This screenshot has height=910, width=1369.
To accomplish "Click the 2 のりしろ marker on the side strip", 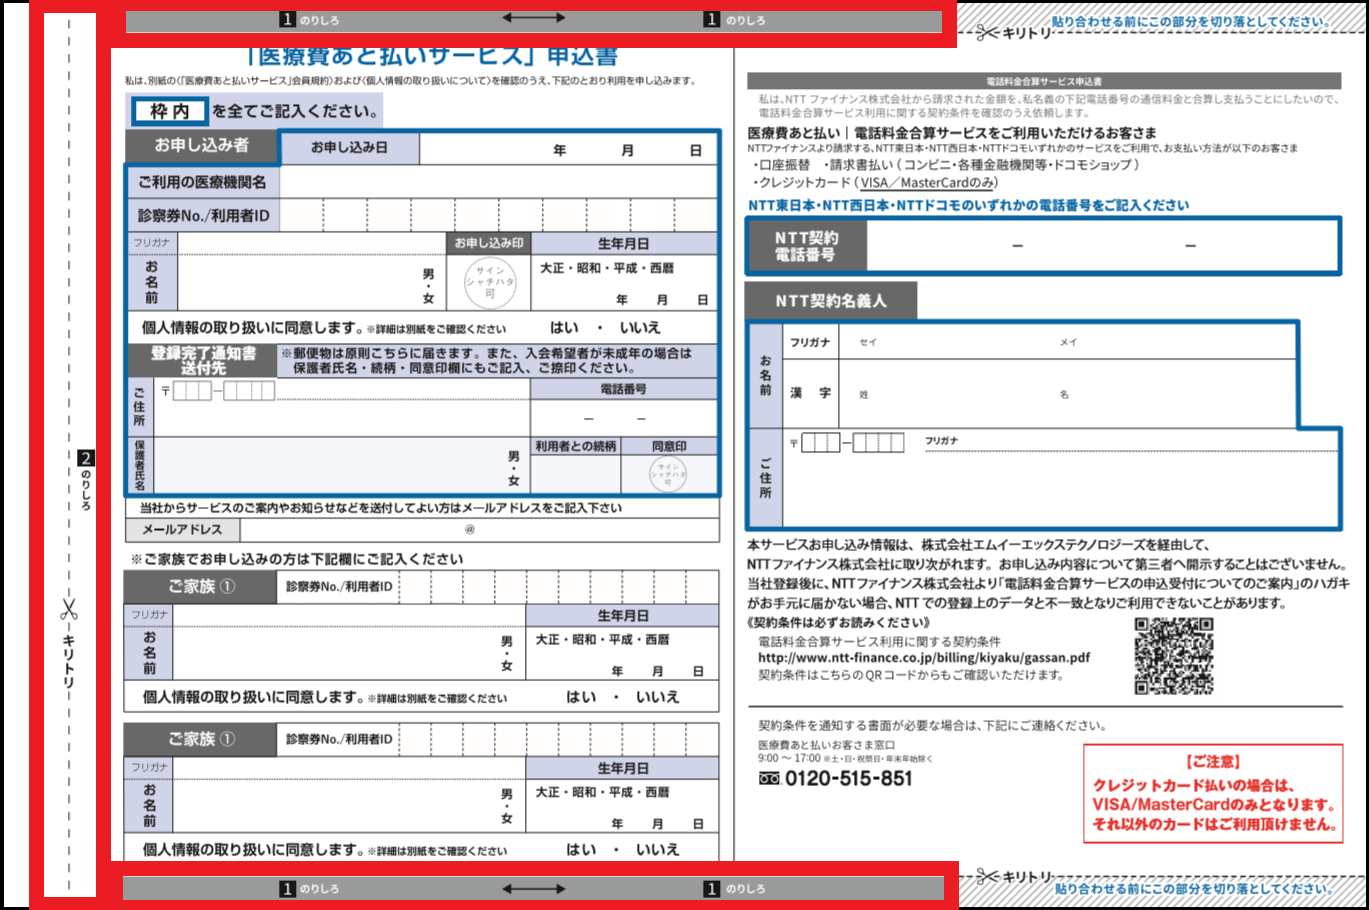I will click(86, 481).
